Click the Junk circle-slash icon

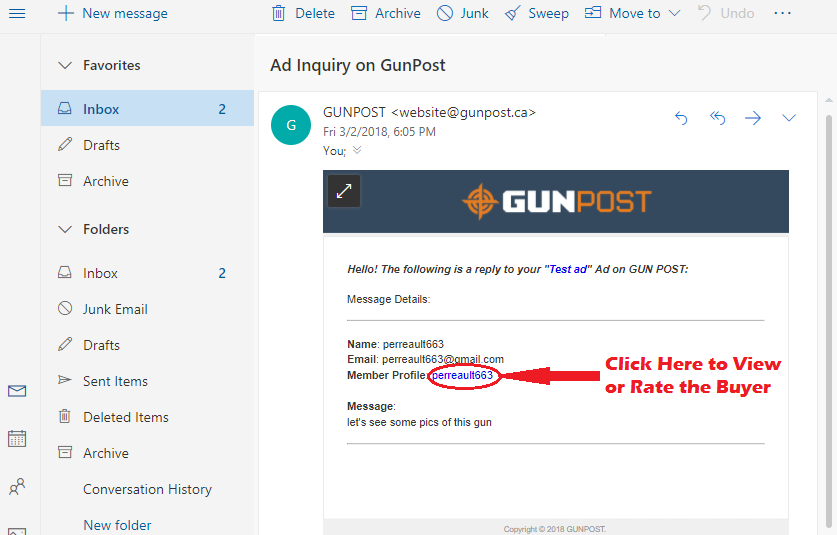click(445, 13)
